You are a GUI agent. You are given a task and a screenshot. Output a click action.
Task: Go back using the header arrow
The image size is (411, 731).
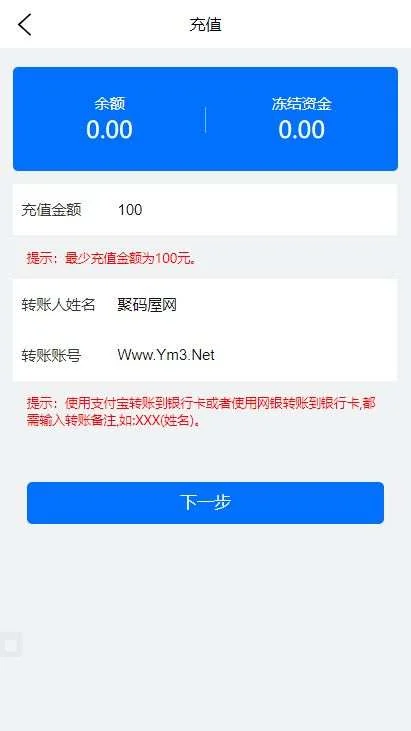(x=25, y=24)
